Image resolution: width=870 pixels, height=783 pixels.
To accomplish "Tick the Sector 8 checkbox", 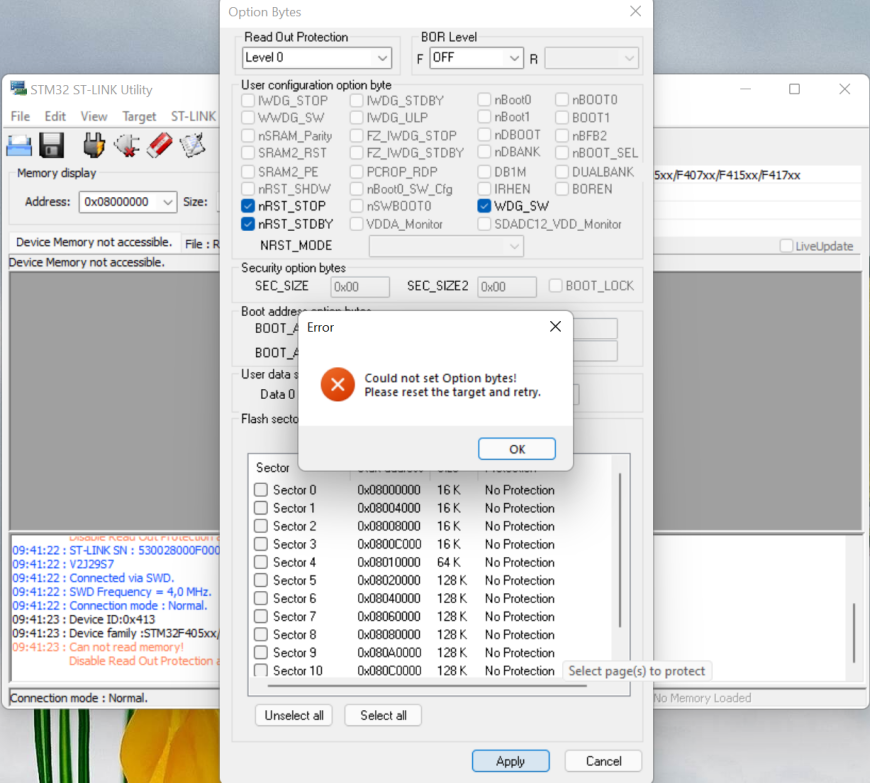I will click(x=261, y=635).
